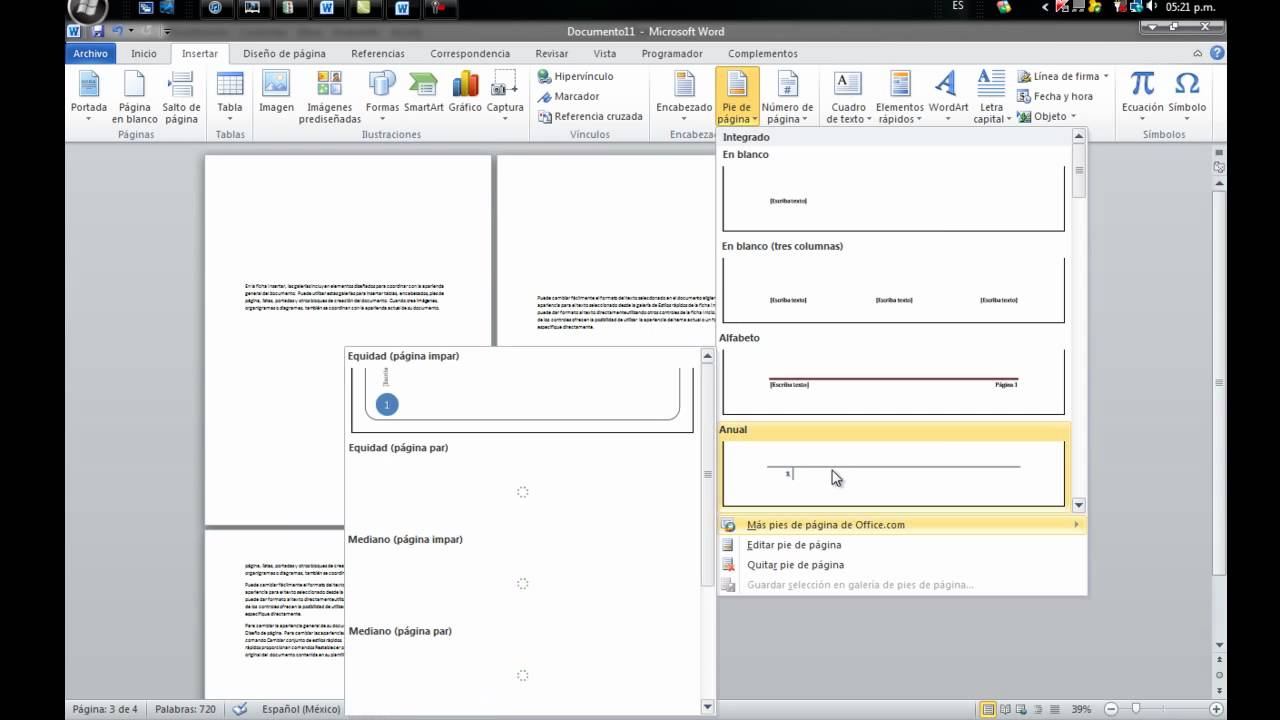This screenshot has height=720, width=1280.
Task: Open the Letra capital dropdown
Action: tap(991, 98)
